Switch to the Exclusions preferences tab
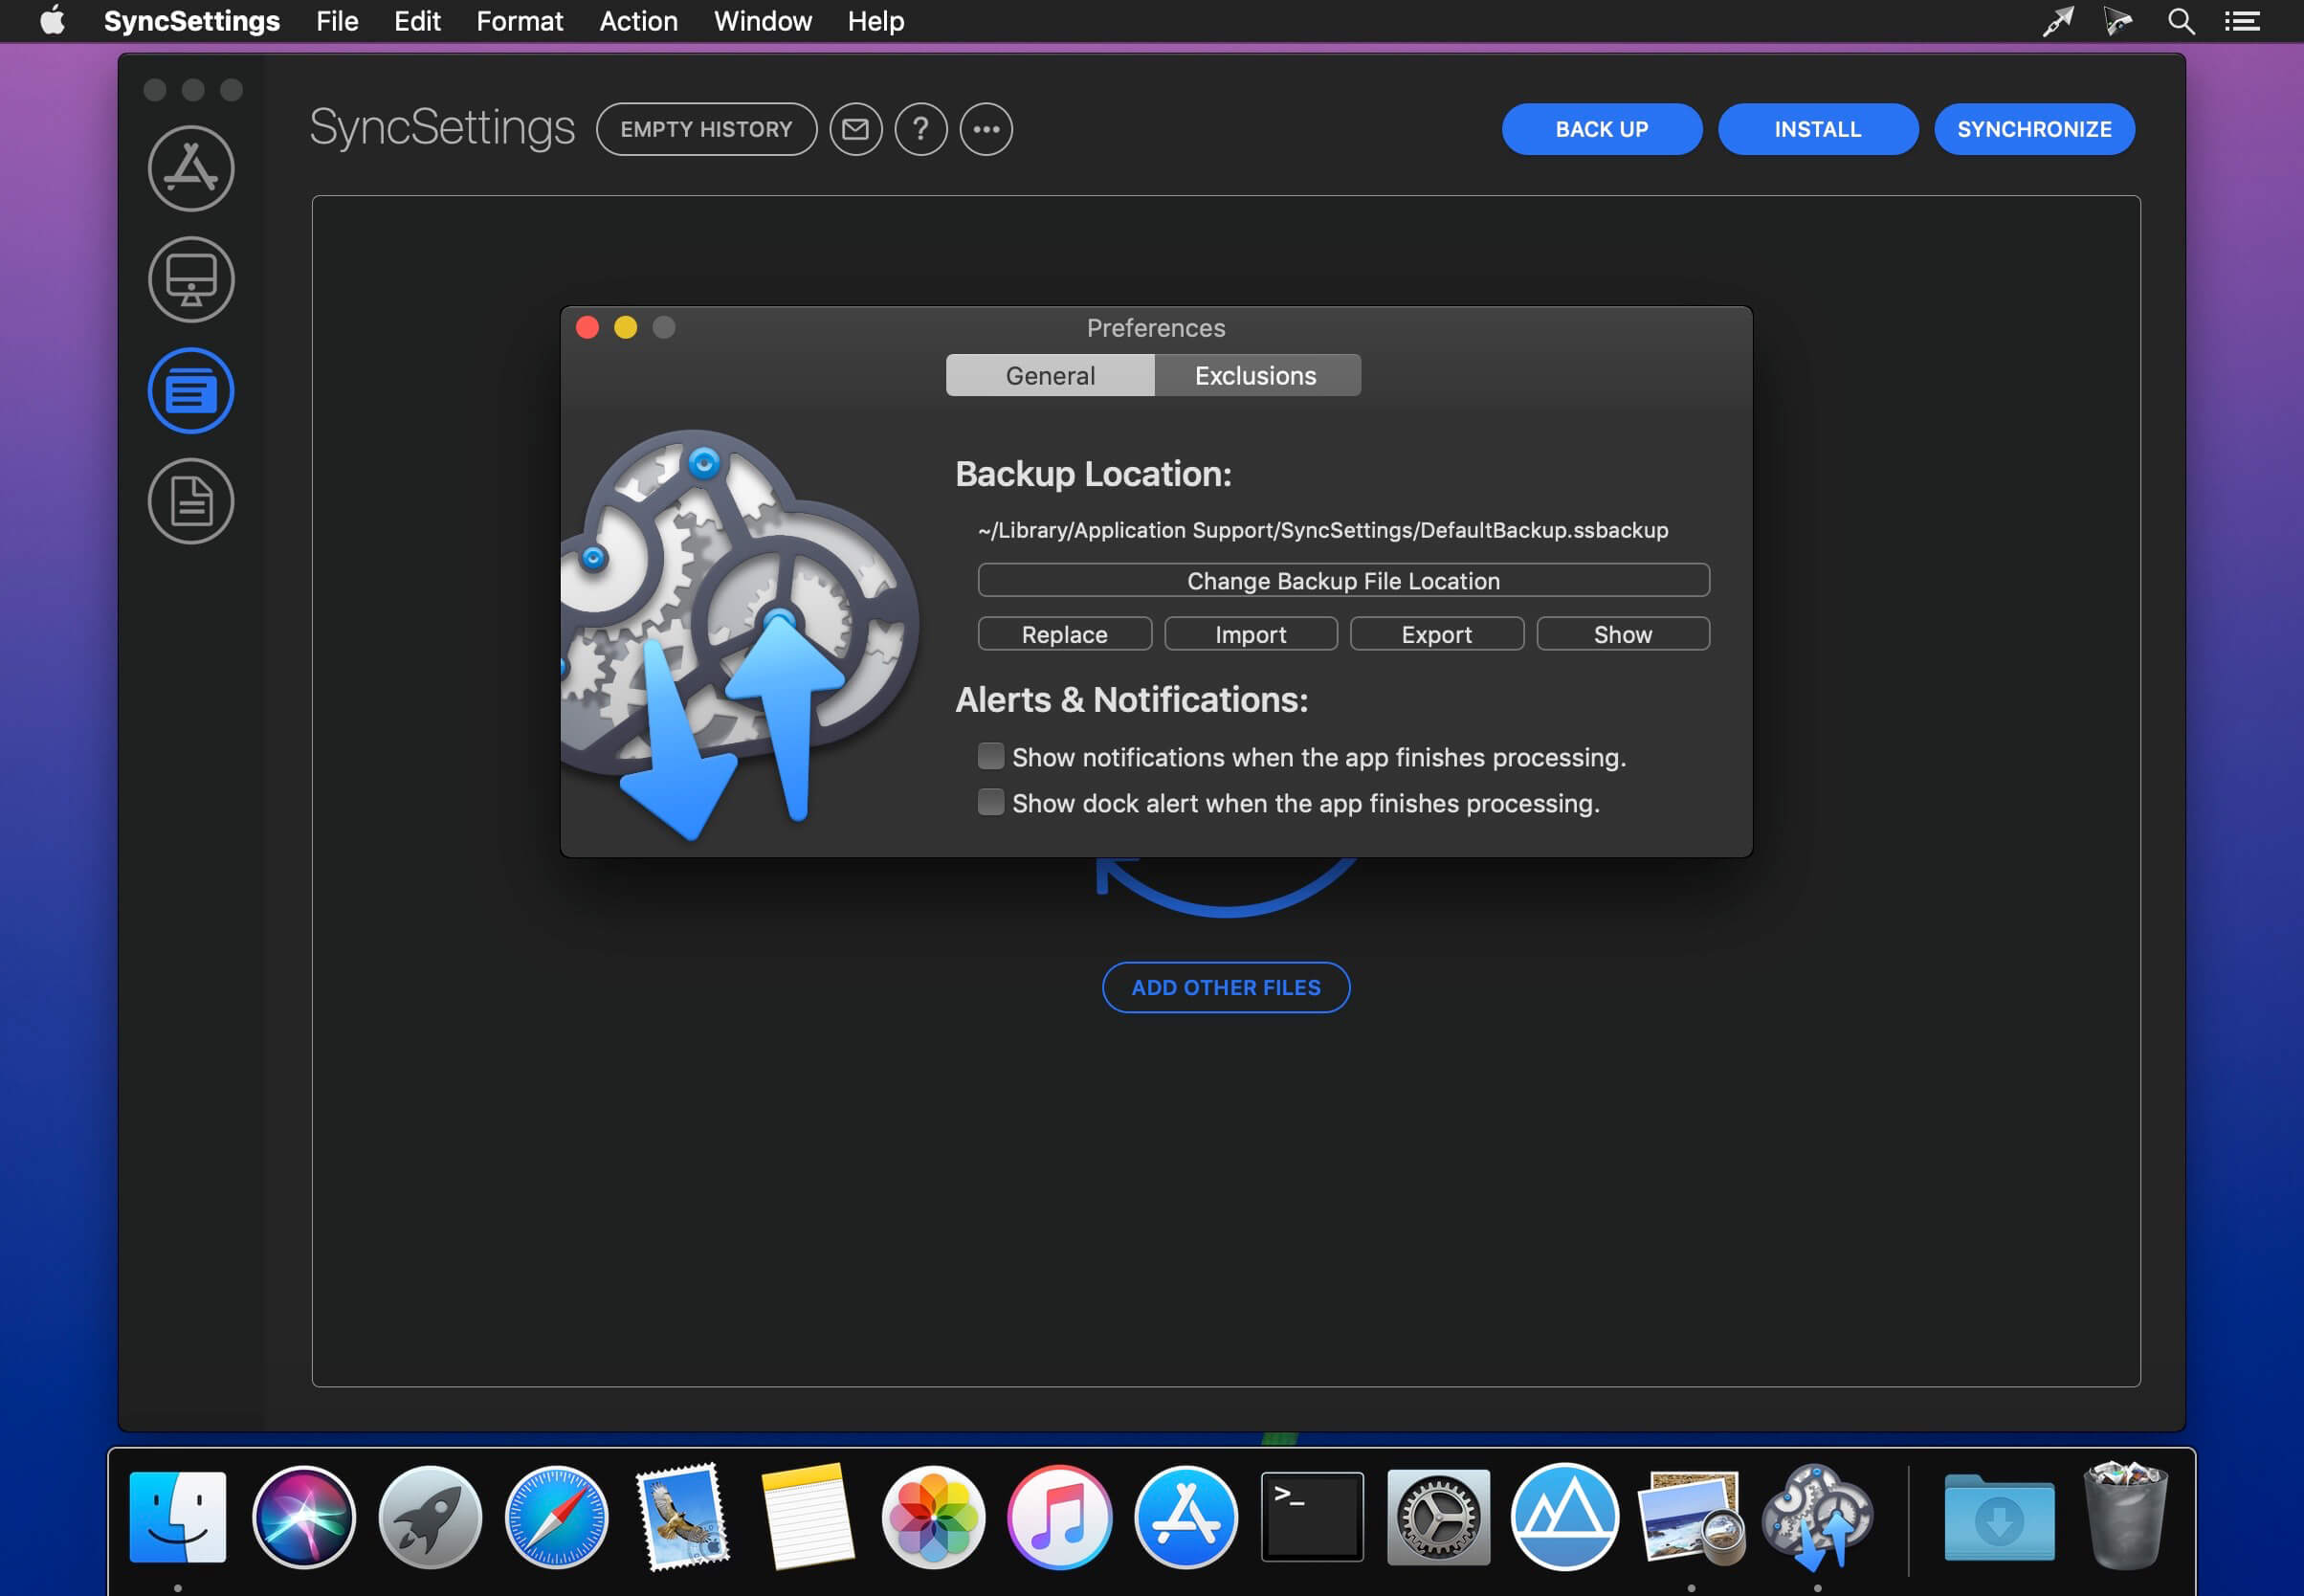The height and width of the screenshot is (1596, 2304). (1256, 376)
